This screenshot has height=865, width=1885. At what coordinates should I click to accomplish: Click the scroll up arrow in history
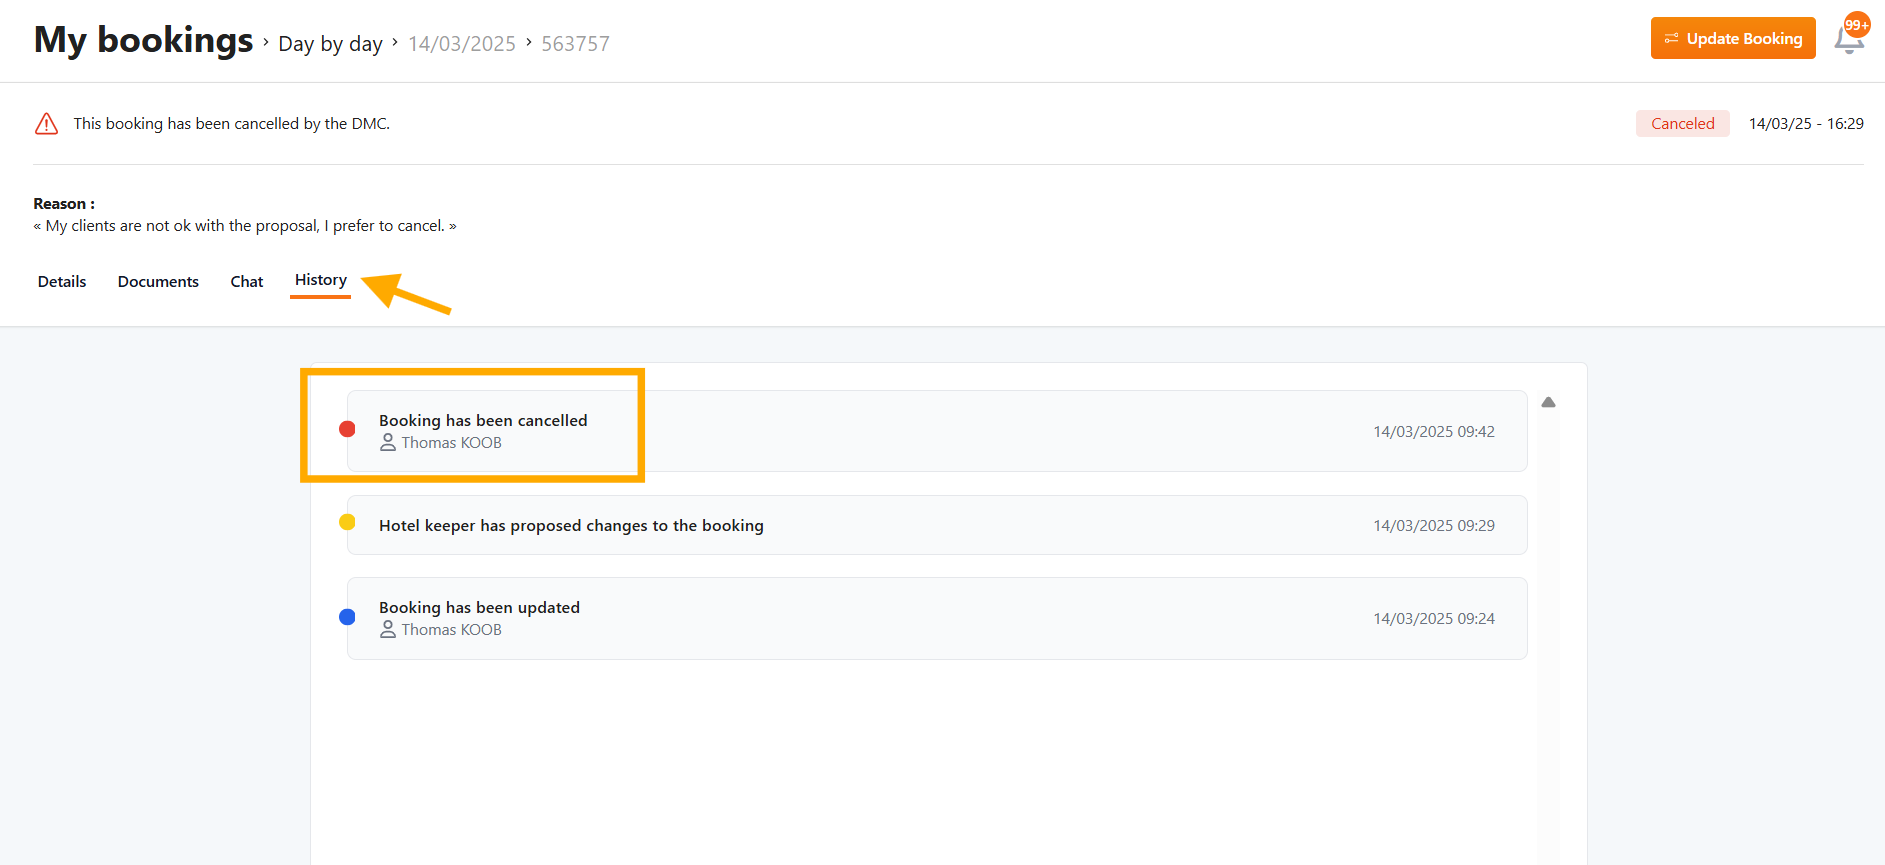point(1548,402)
